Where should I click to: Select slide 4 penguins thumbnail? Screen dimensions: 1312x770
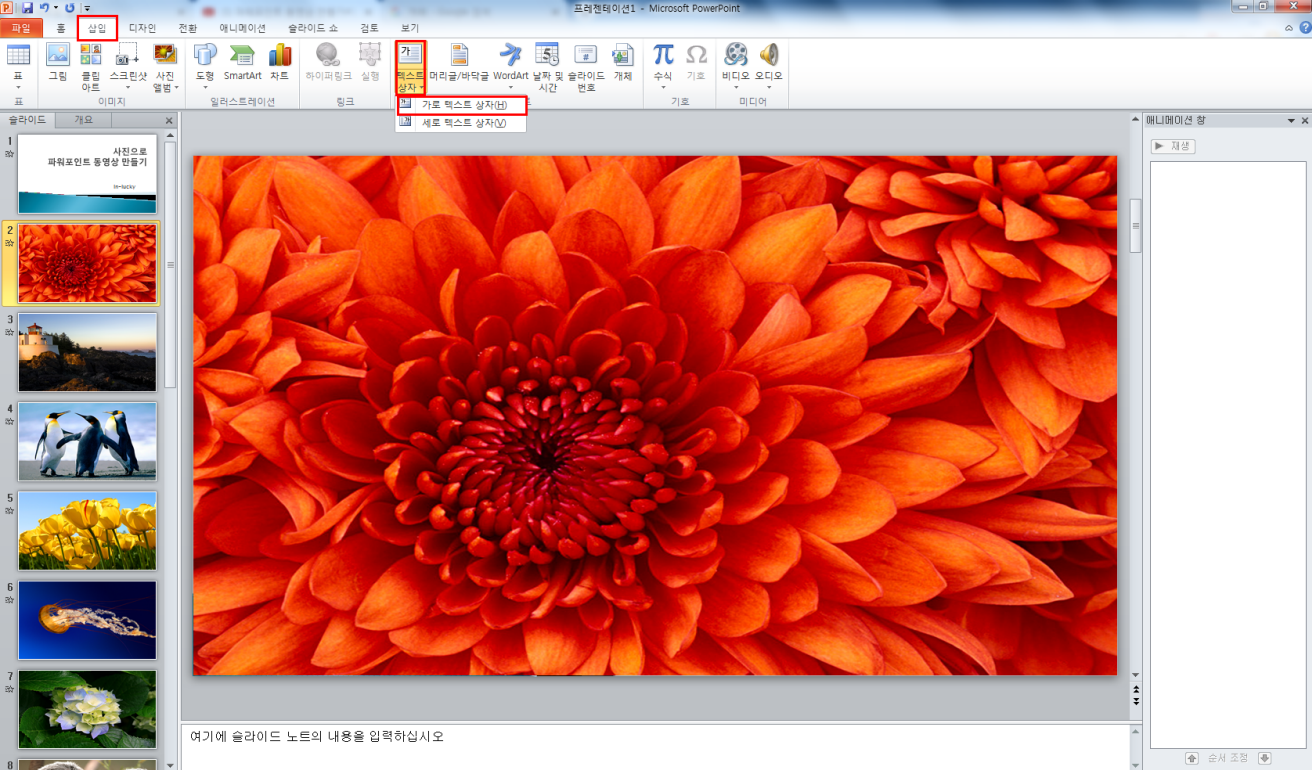[x=88, y=441]
